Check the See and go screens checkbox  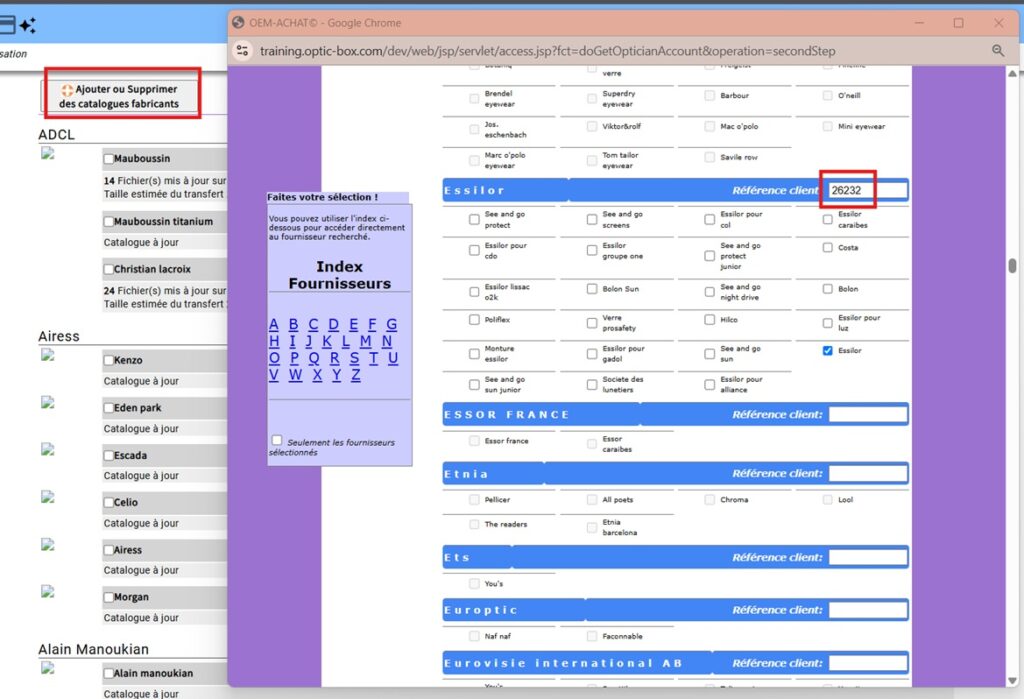(592, 219)
